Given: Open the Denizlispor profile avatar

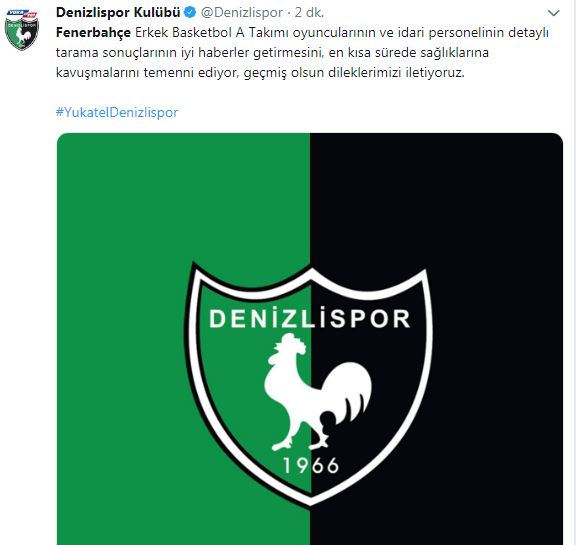Looking at the screenshot, I should [22, 30].
